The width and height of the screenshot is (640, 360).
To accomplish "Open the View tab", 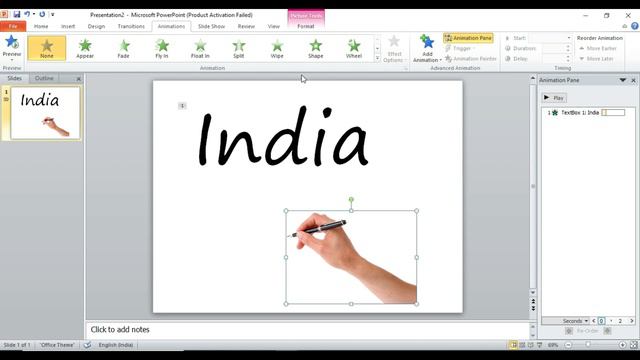I will click(273, 26).
